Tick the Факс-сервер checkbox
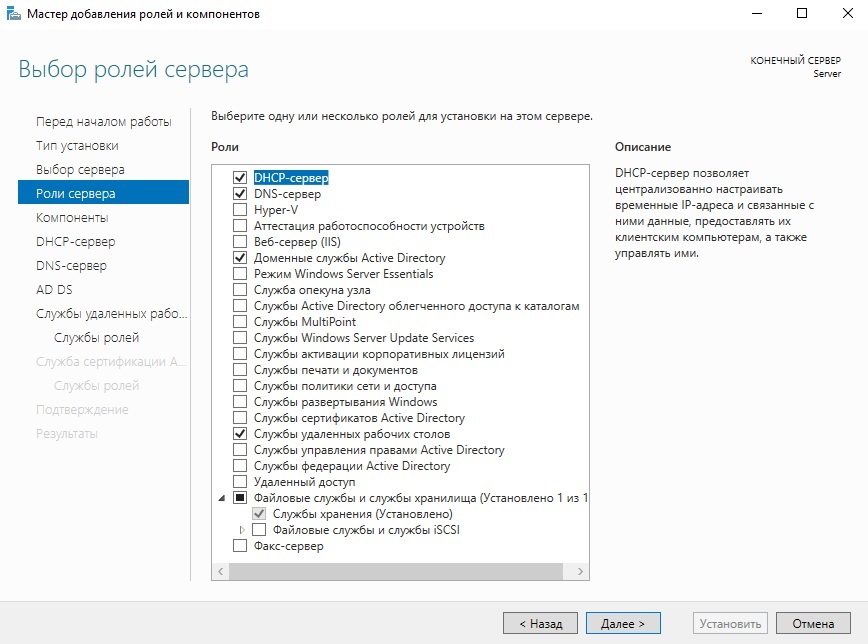This screenshot has height=644, width=868. point(239,546)
